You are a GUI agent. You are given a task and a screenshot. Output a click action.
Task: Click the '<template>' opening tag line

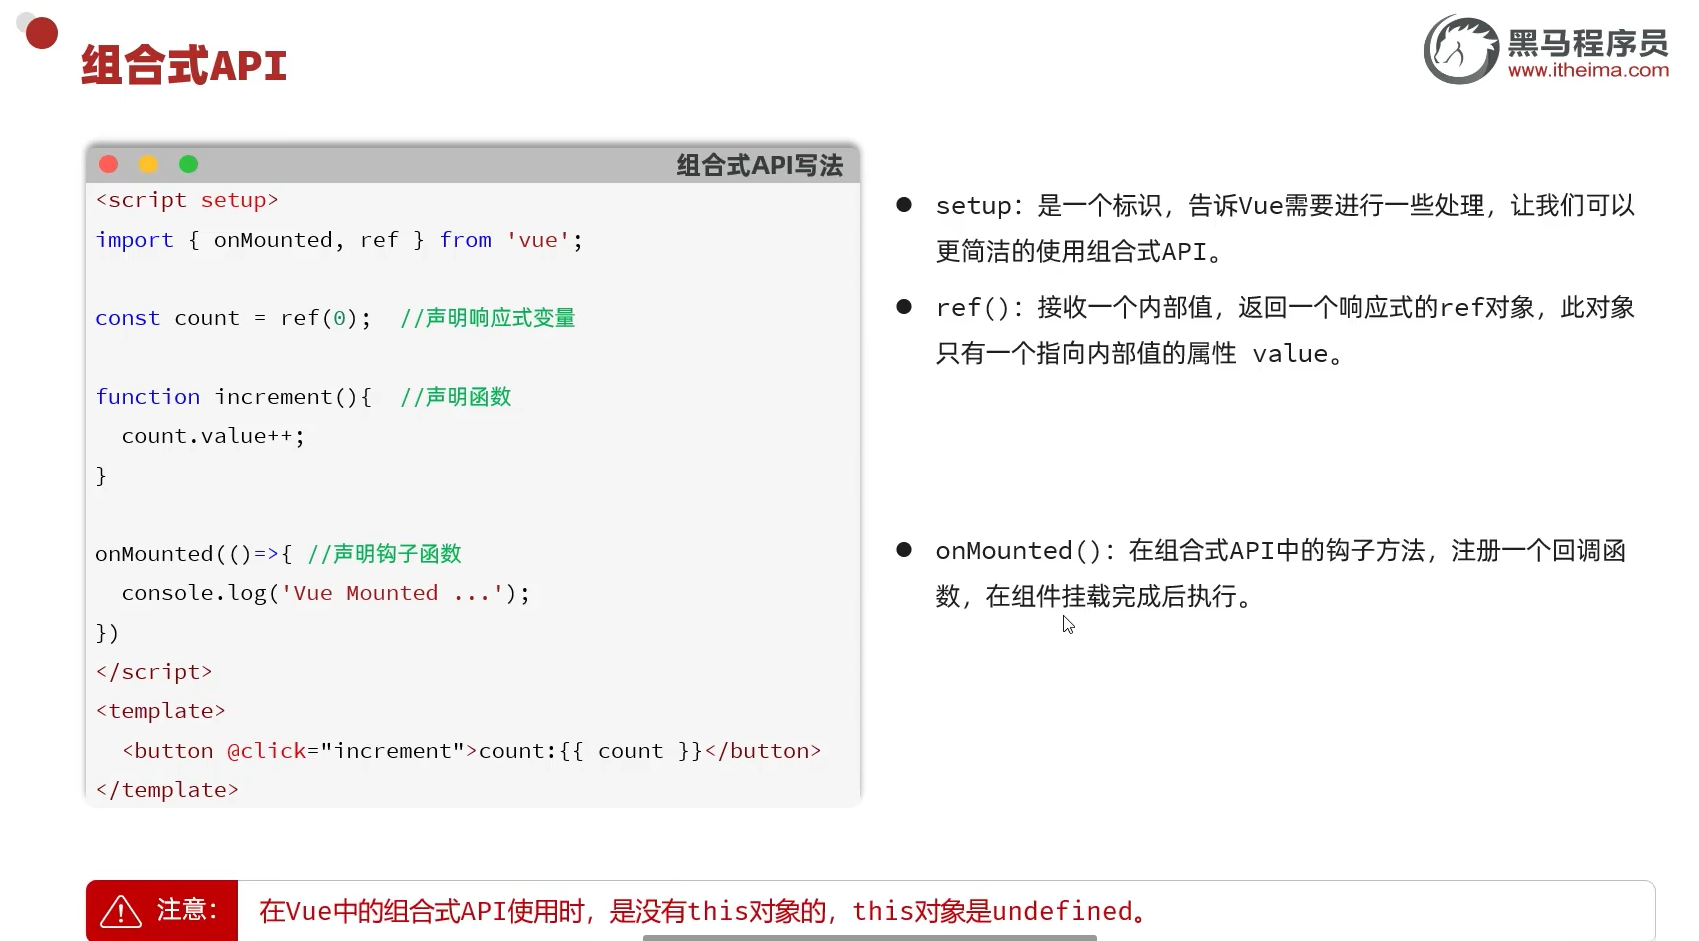pos(160,711)
